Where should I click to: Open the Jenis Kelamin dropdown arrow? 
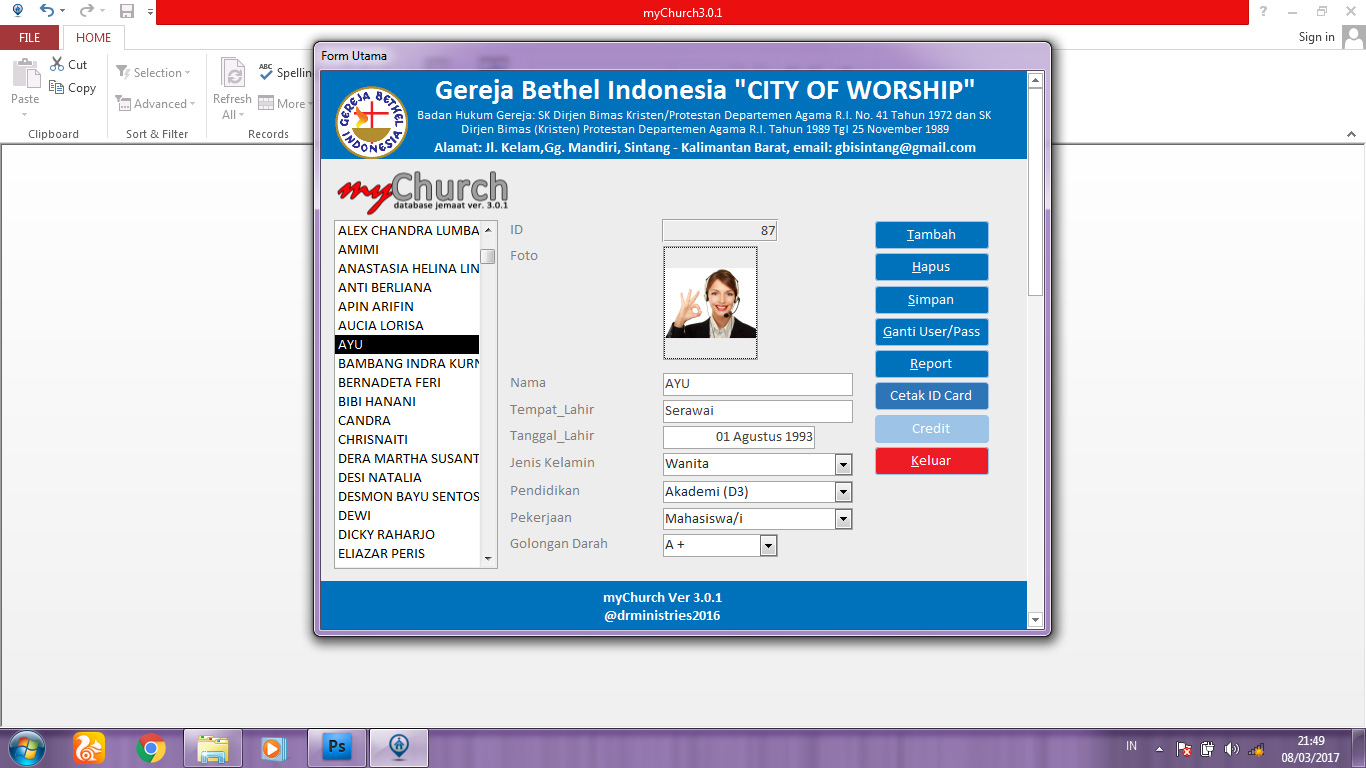click(x=843, y=464)
